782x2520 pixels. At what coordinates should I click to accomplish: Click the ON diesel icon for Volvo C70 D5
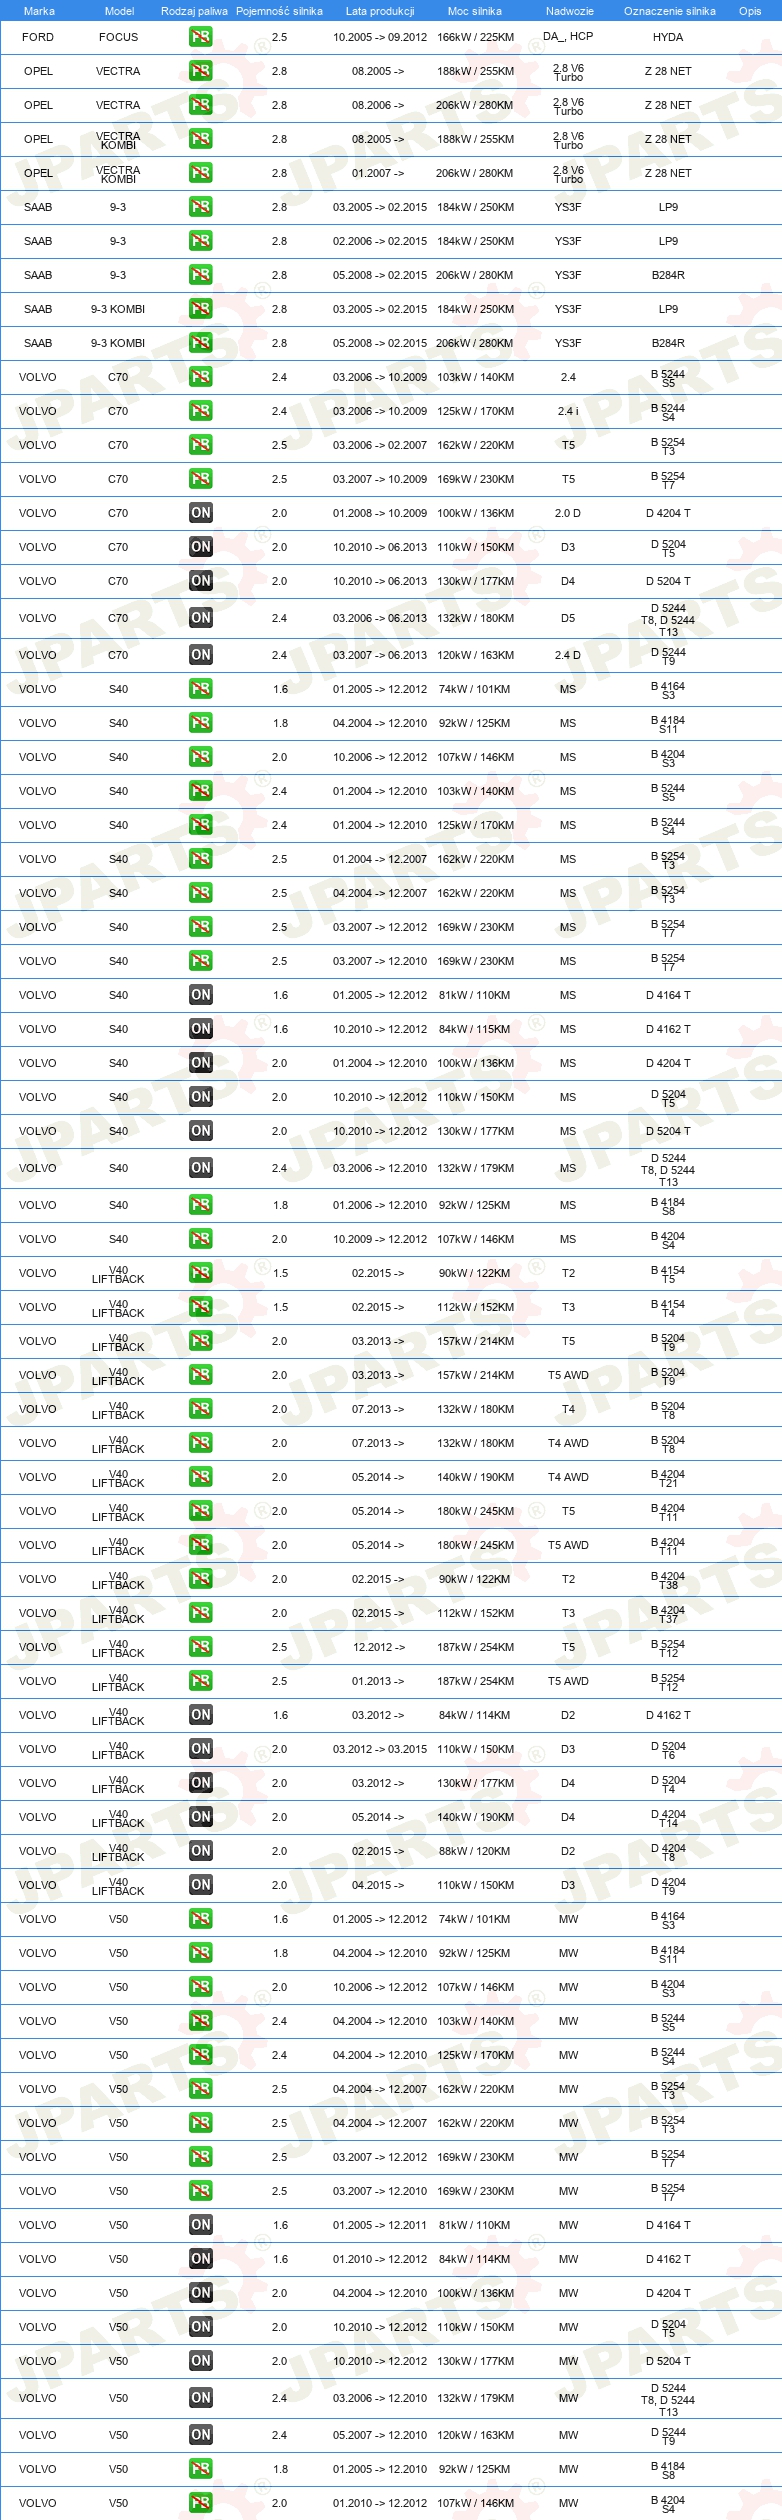pos(201,618)
